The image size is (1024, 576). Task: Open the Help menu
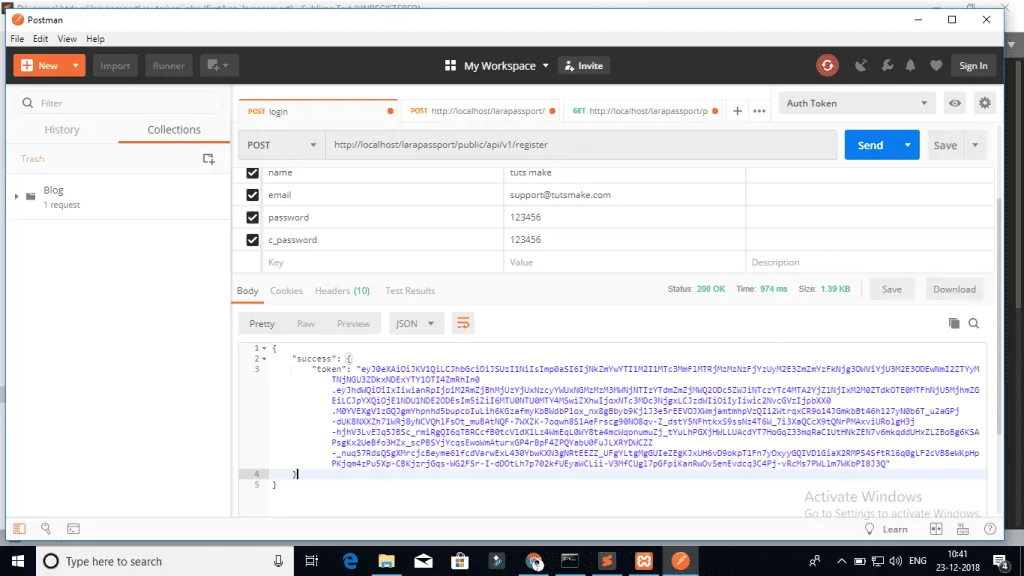tap(95, 39)
